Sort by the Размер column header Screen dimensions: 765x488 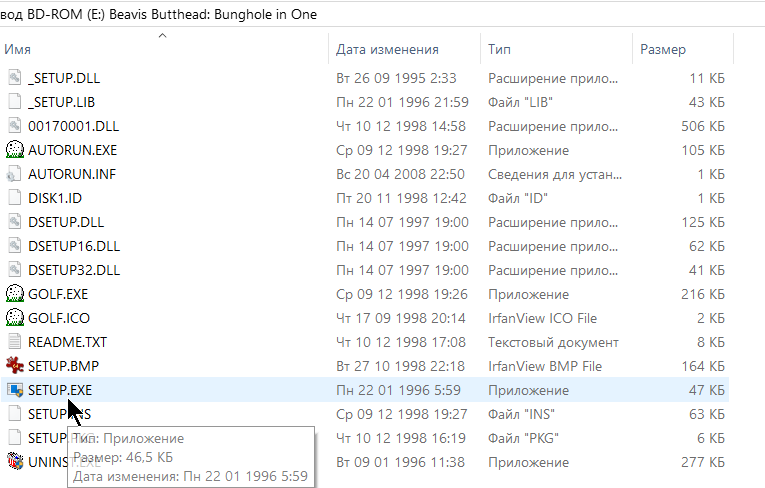[x=663, y=49]
